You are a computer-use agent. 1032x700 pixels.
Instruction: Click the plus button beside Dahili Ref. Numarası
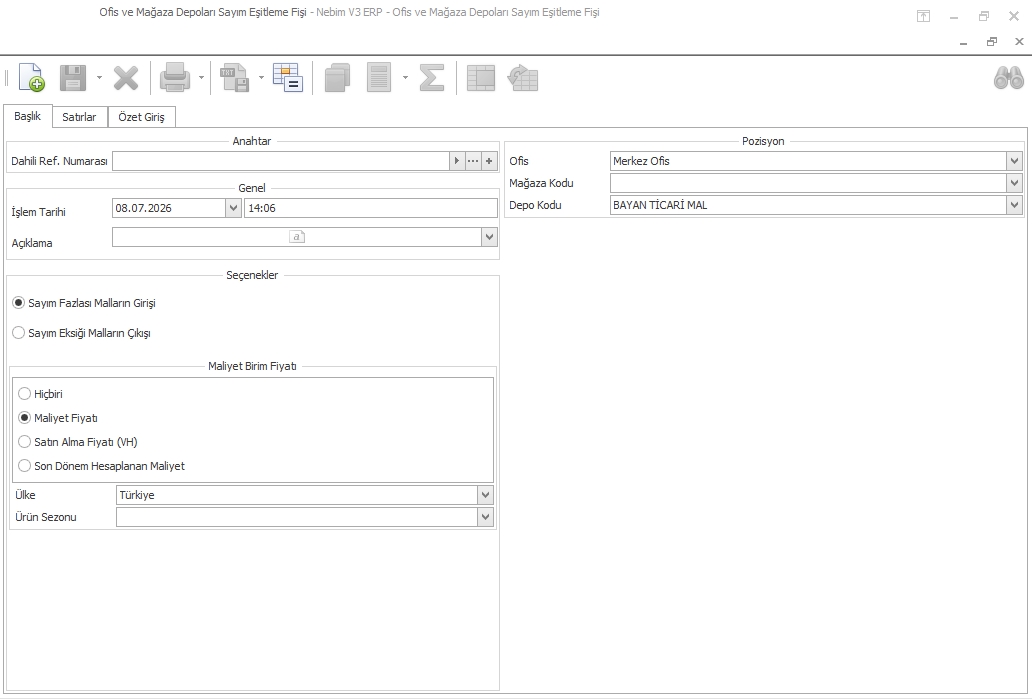(x=489, y=161)
